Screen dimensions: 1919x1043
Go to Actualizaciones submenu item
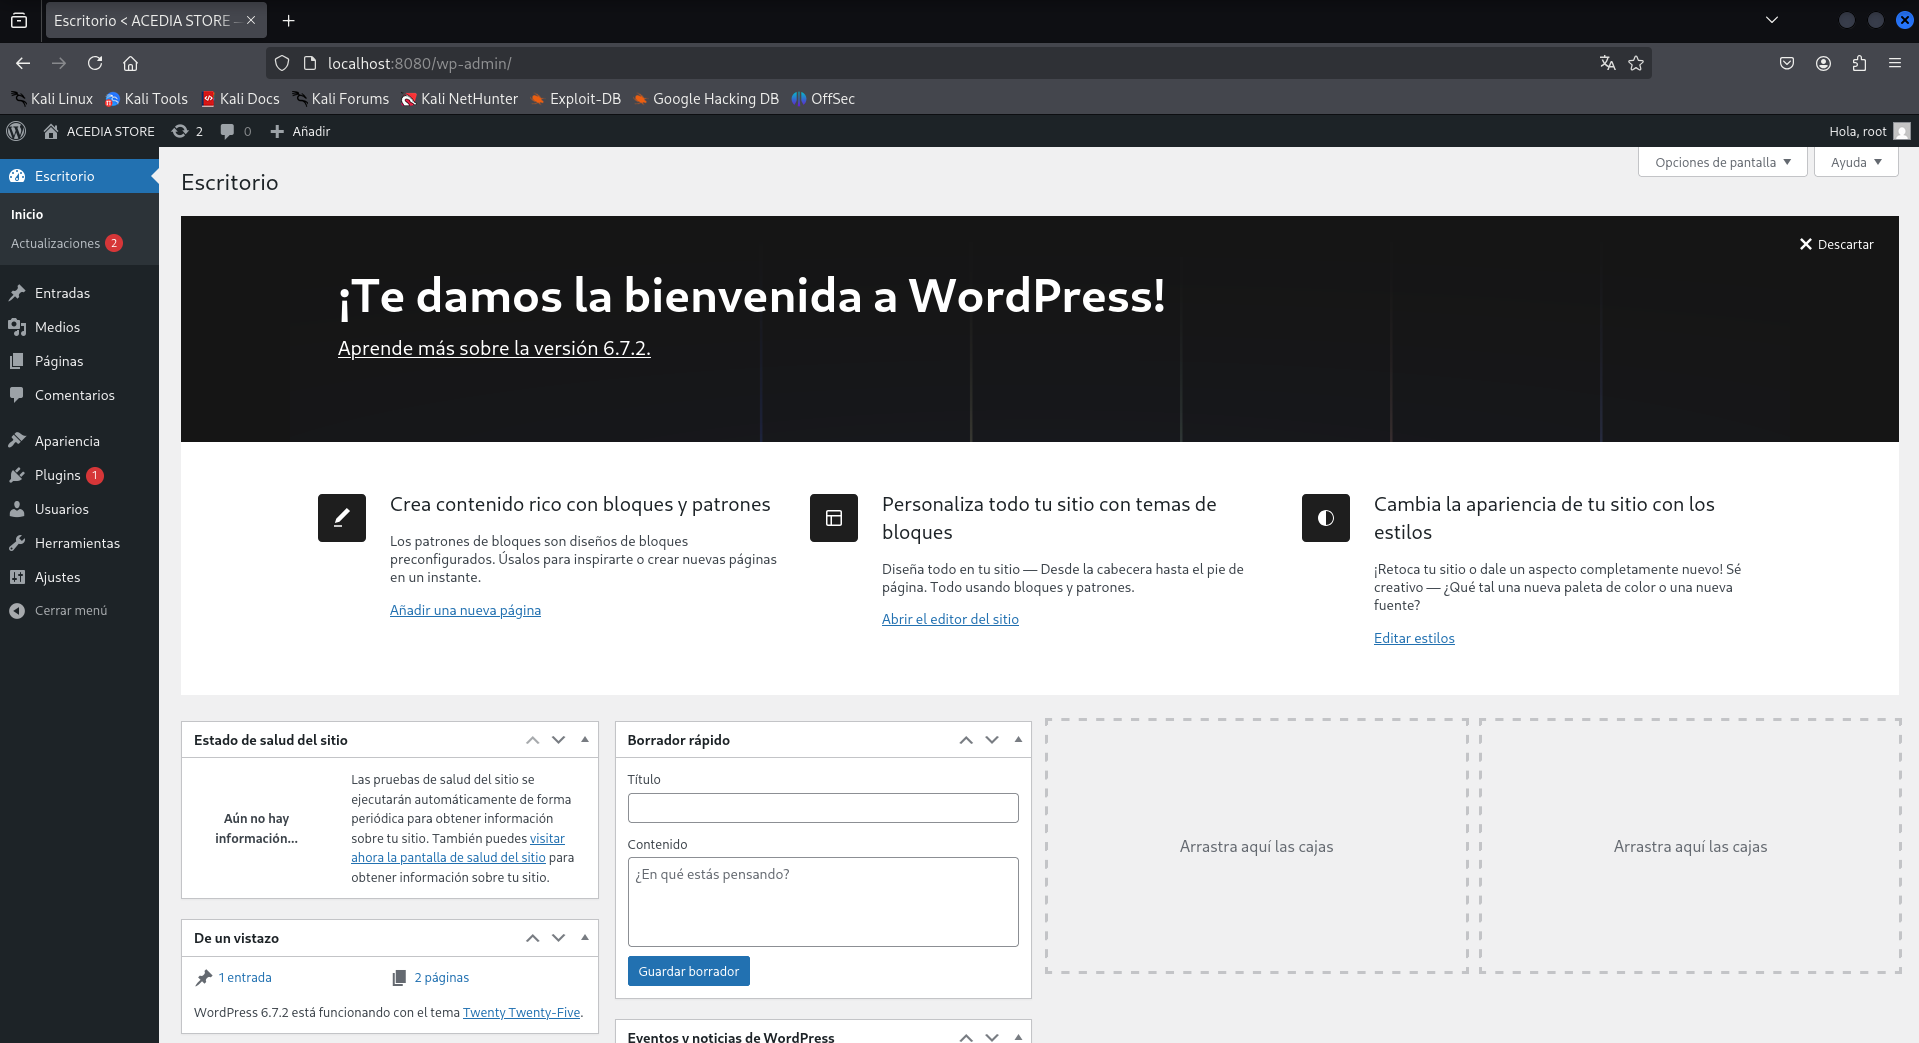tap(66, 243)
